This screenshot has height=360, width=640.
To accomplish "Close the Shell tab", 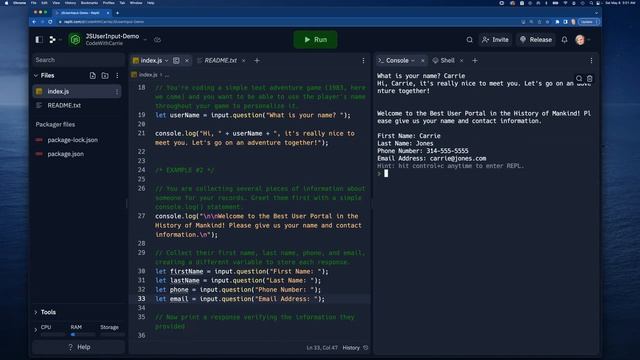I will (462, 60).
